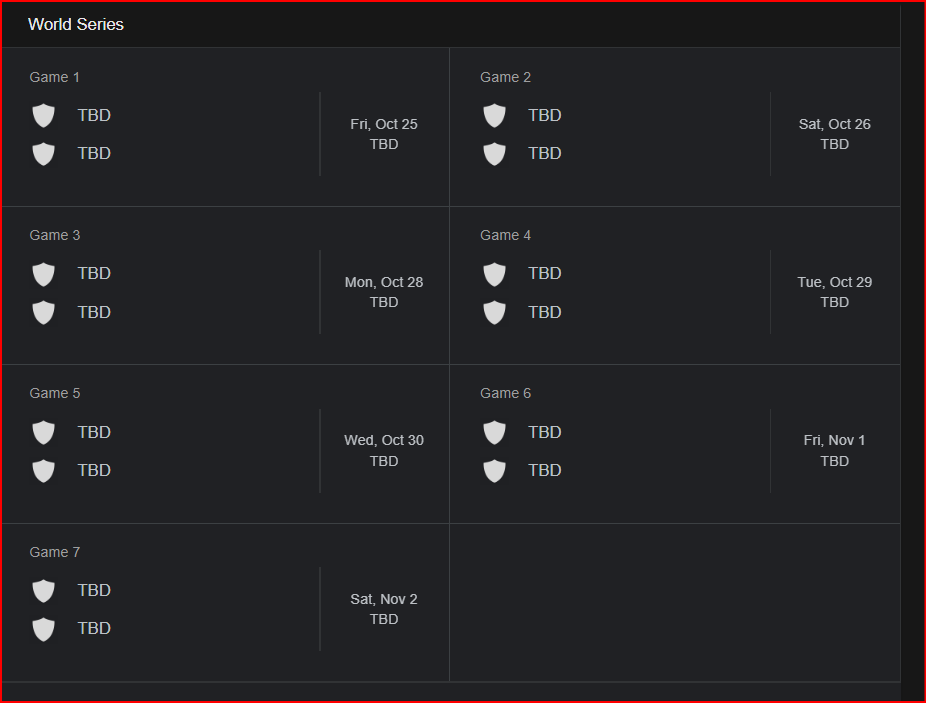The height and width of the screenshot is (703, 926).
Task: Open the Game 2 label
Action: [x=505, y=77]
